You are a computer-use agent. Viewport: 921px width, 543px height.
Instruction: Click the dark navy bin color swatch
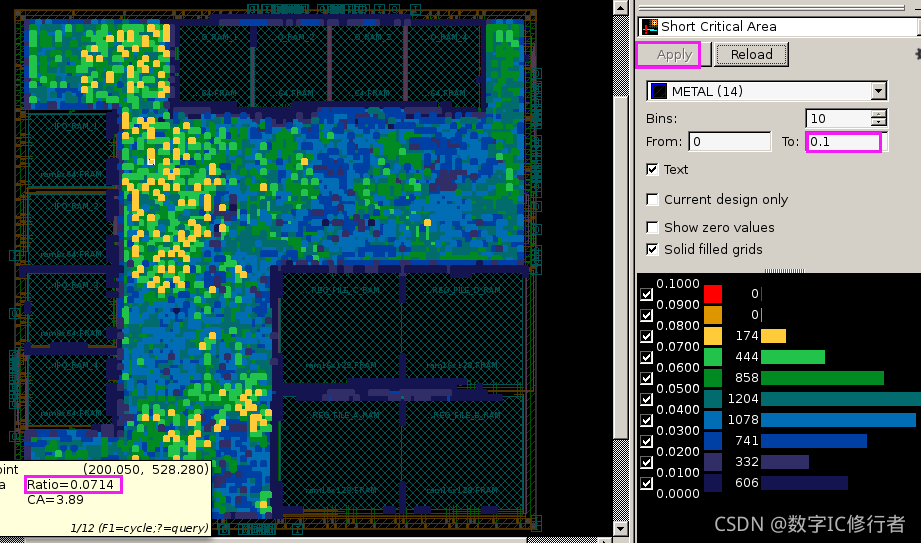click(x=712, y=483)
